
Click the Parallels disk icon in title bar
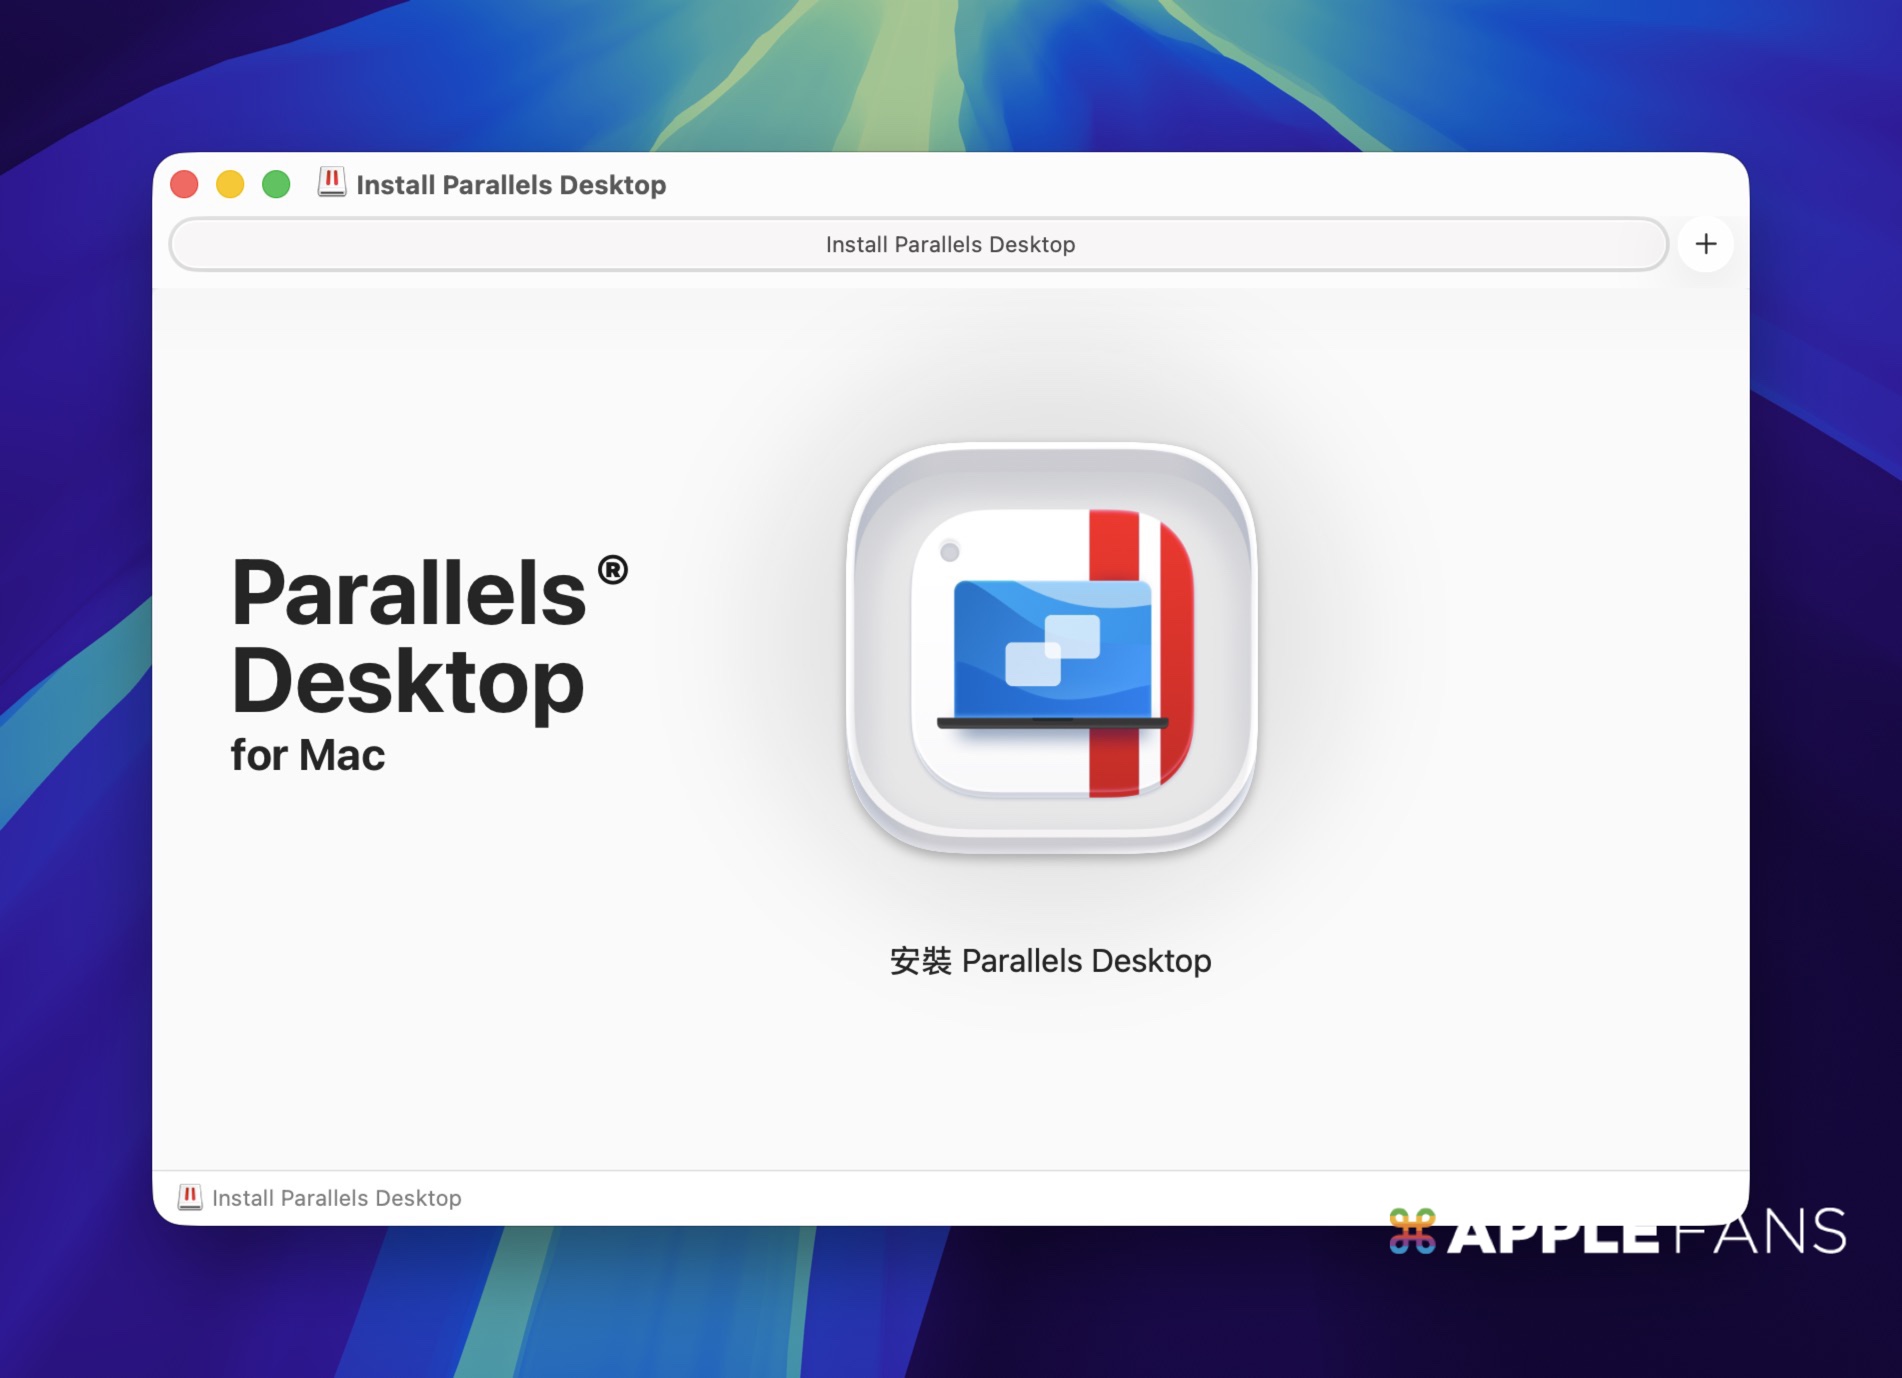(331, 183)
